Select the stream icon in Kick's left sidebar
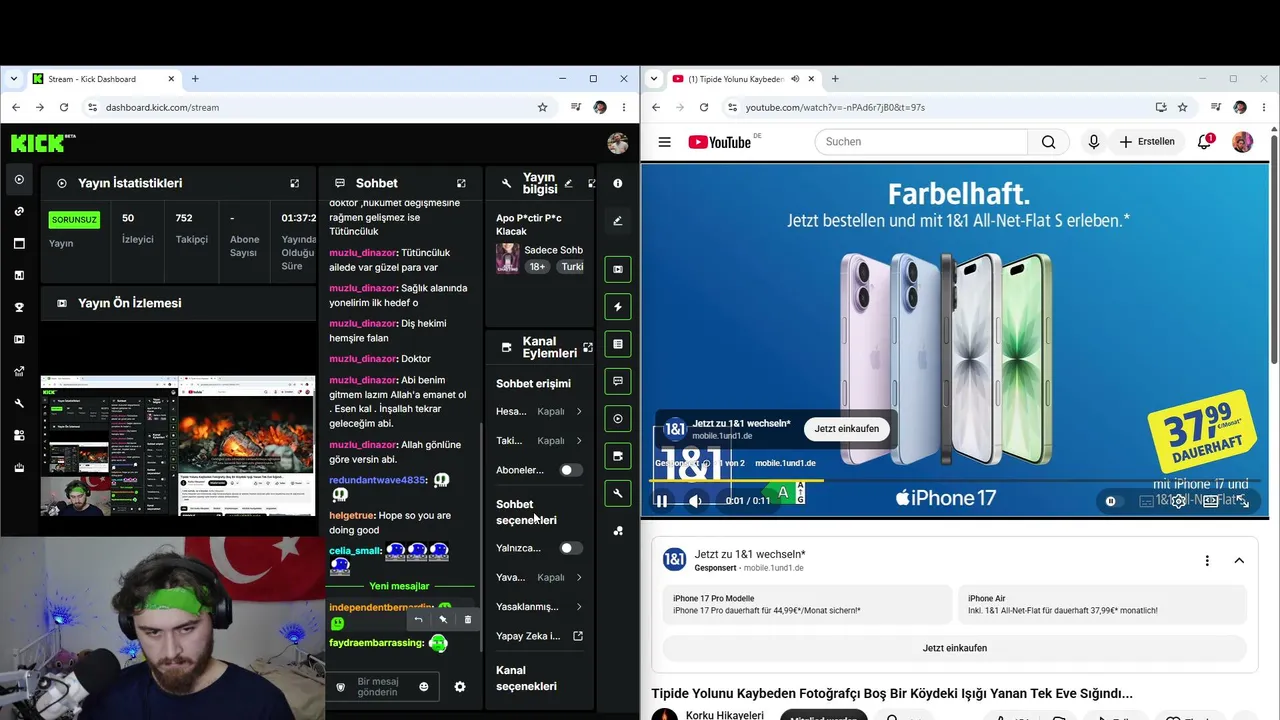The height and width of the screenshot is (720, 1280). click(19, 179)
